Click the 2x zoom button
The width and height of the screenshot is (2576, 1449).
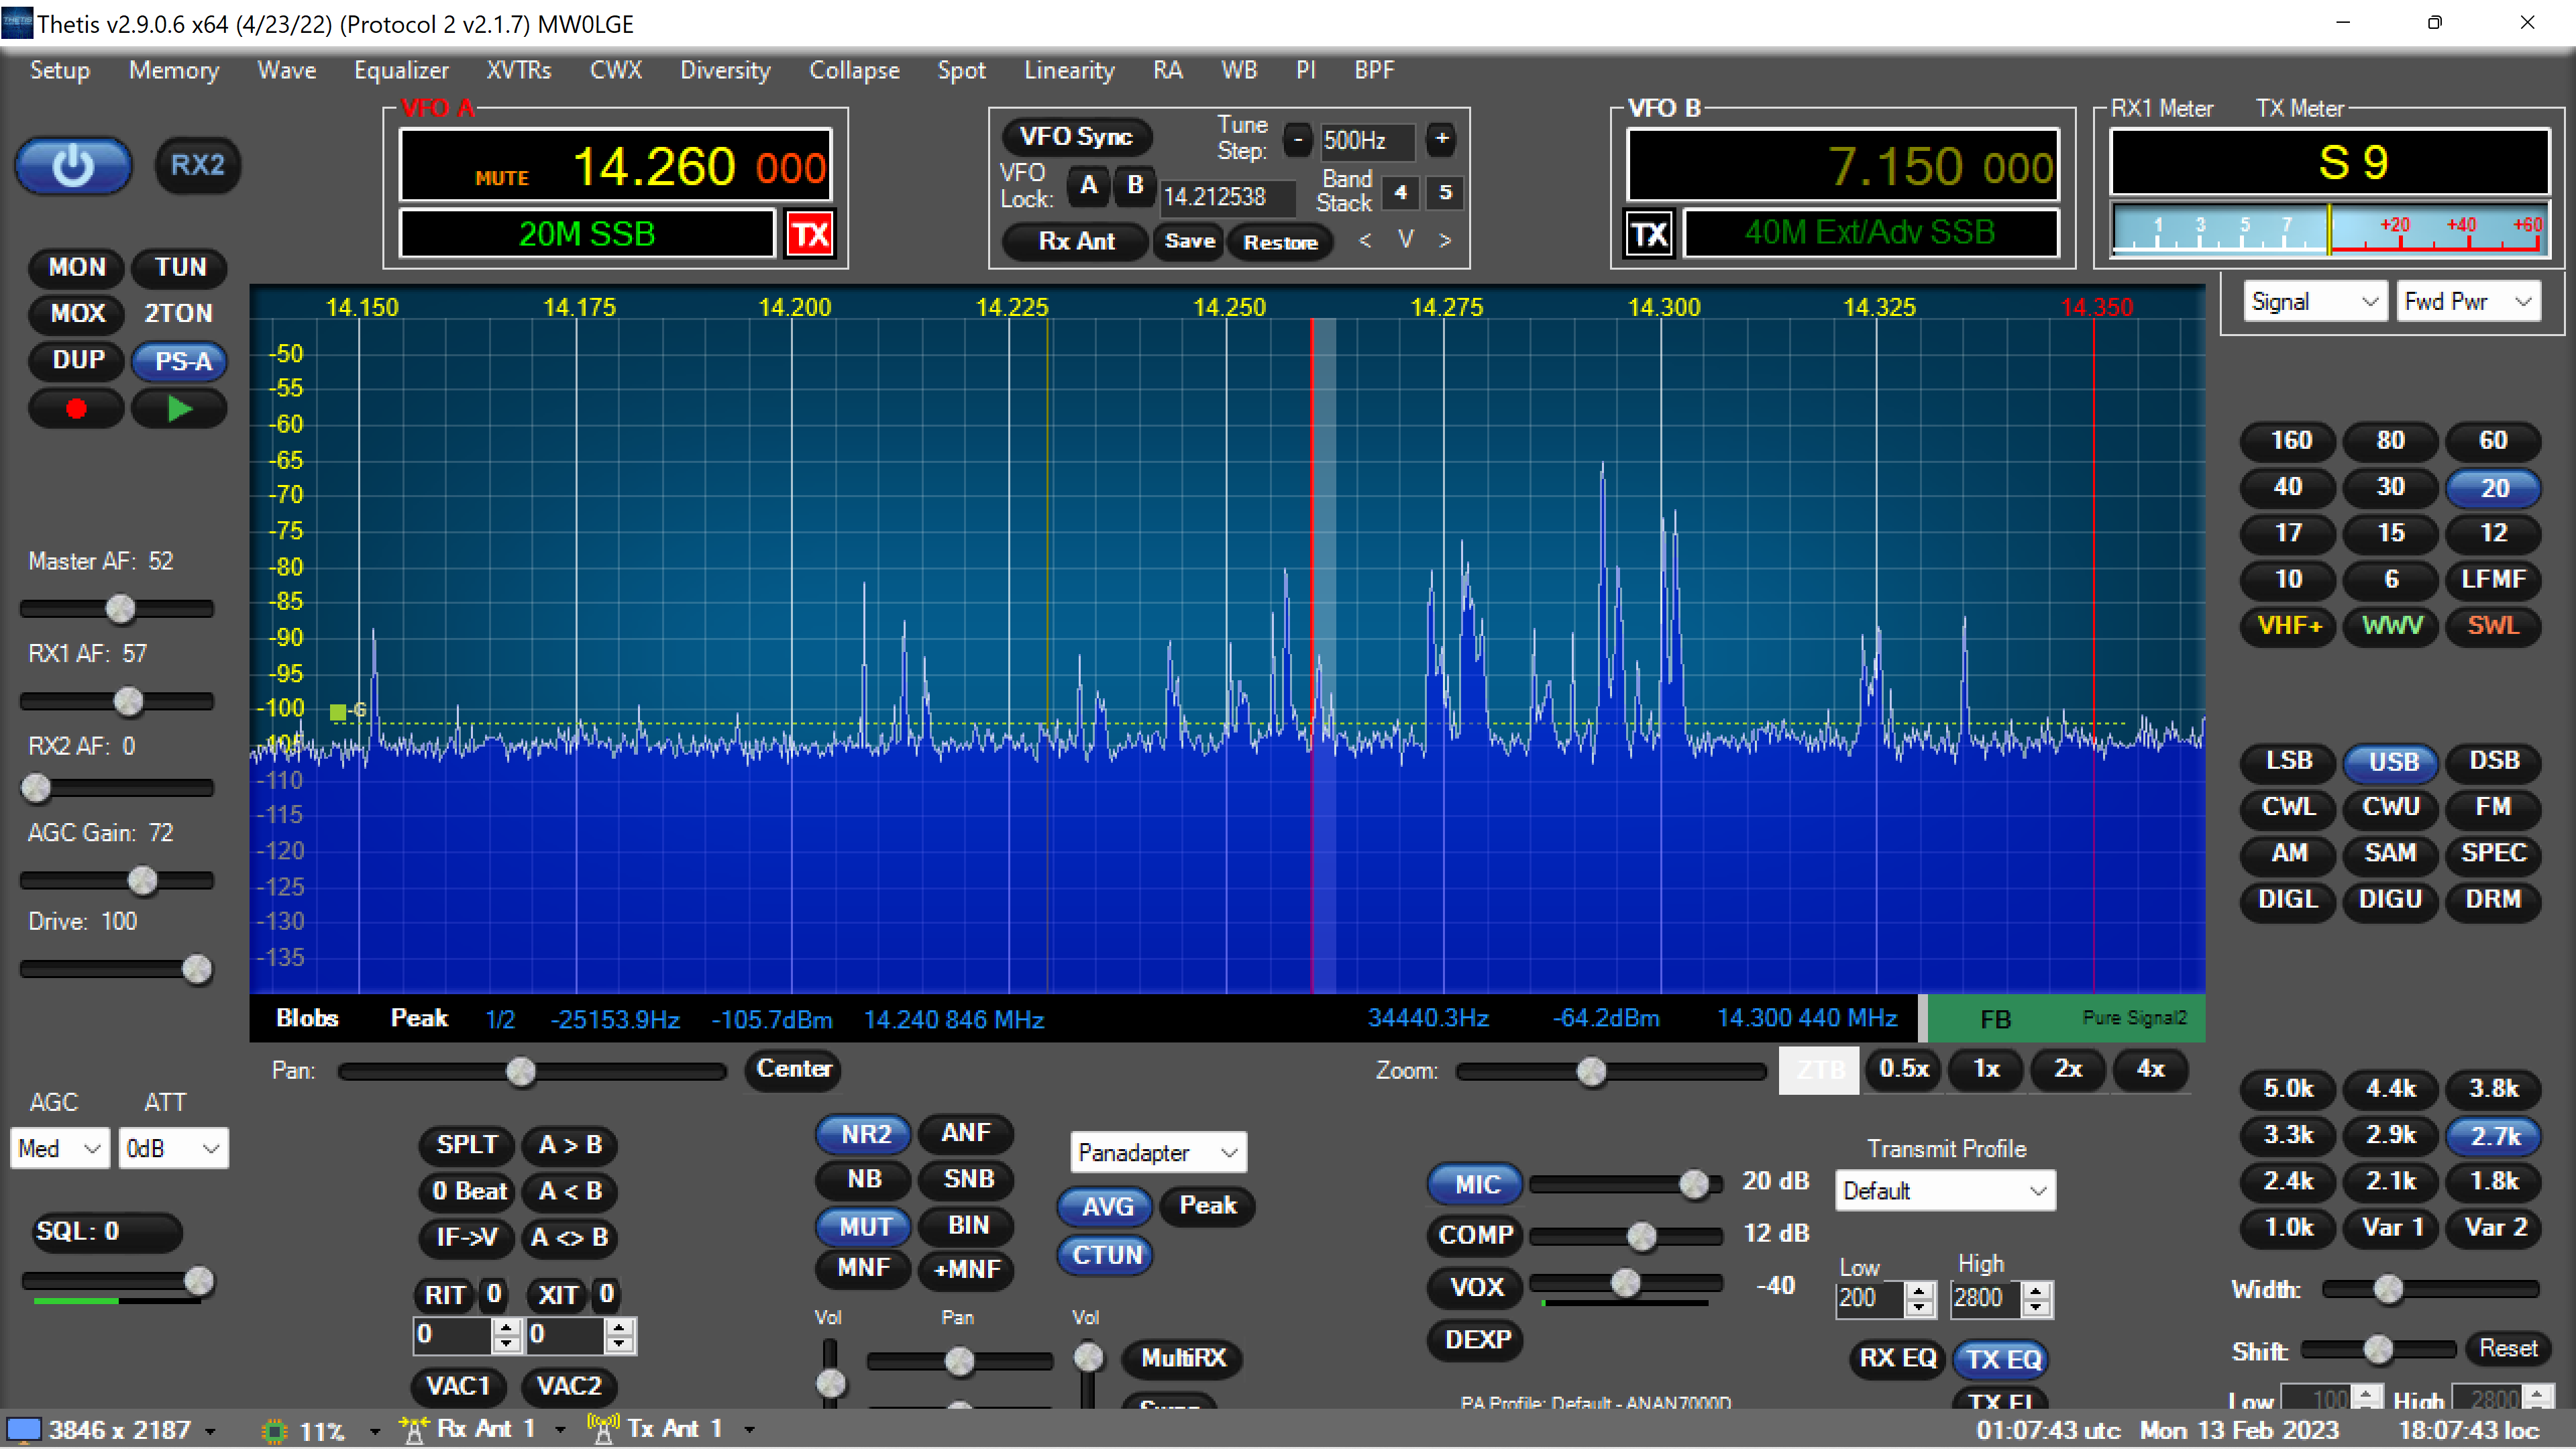[x=2068, y=1069]
